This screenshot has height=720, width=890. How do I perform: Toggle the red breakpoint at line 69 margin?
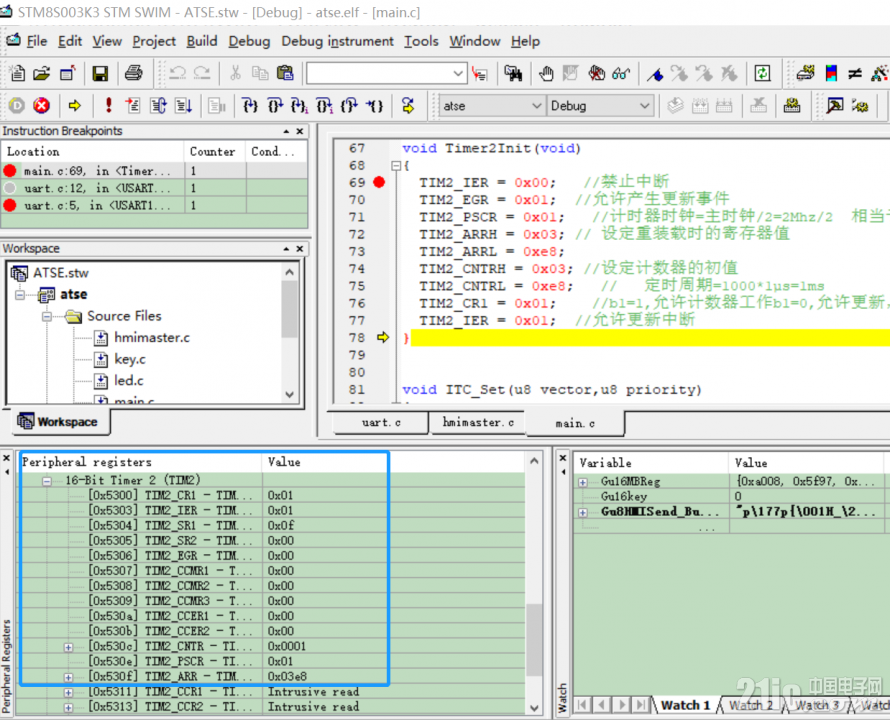pyautogui.click(x=379, y=182)
